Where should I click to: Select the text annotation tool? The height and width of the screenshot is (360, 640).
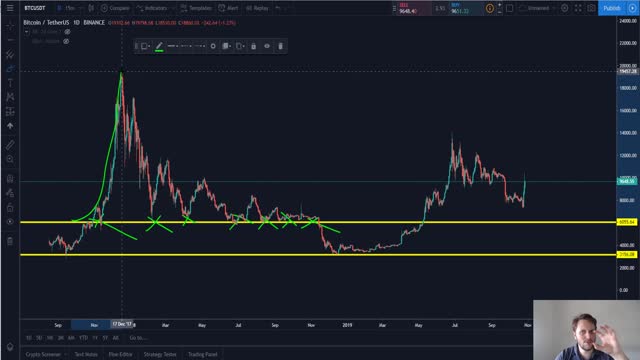[x=10, y=83]
